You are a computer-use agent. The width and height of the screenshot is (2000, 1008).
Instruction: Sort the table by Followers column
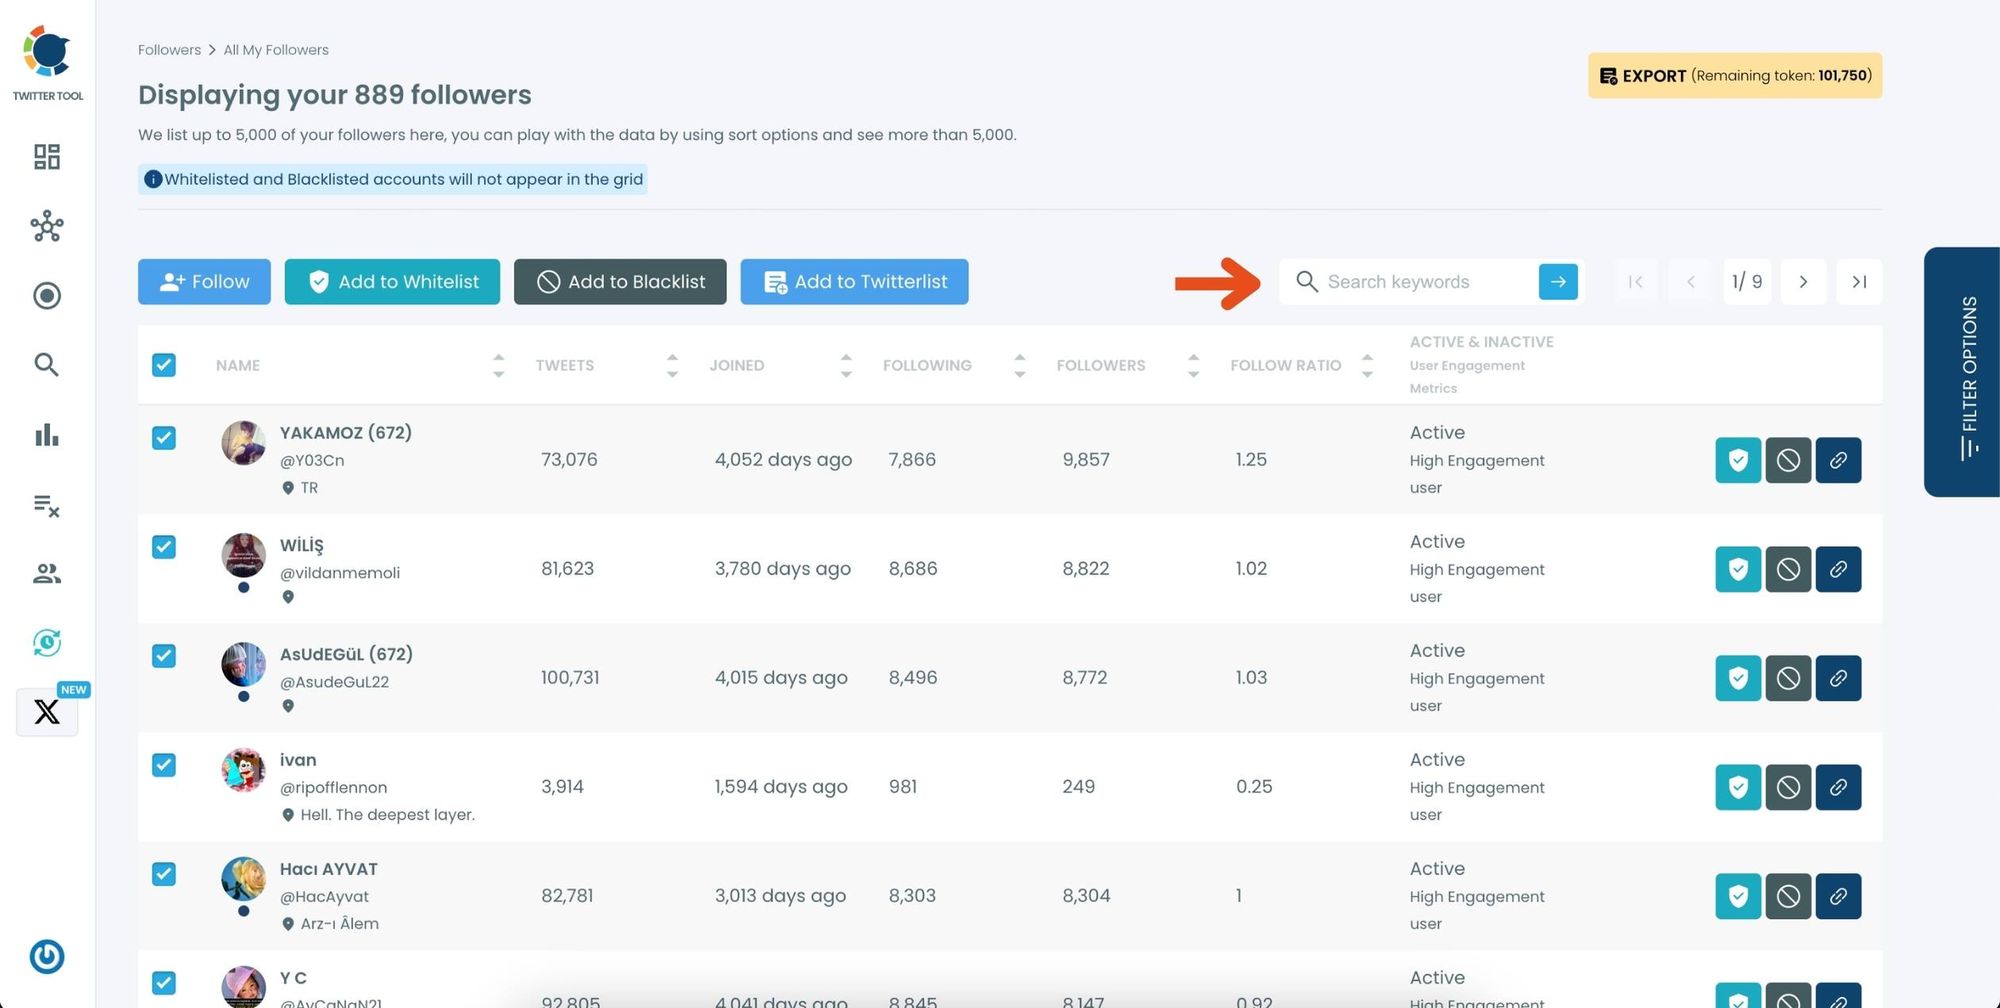click(1193, 365)
